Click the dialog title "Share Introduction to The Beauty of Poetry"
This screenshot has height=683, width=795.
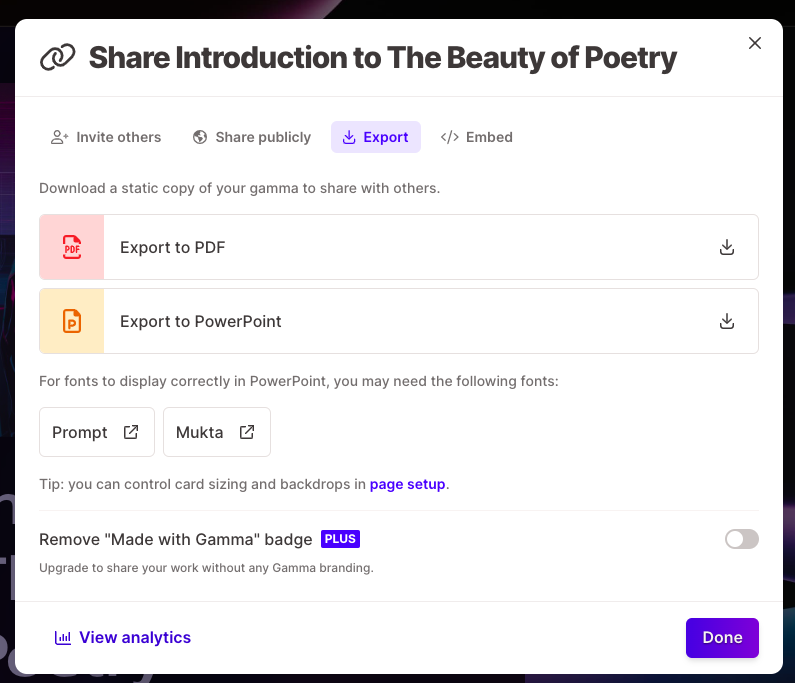383,58
